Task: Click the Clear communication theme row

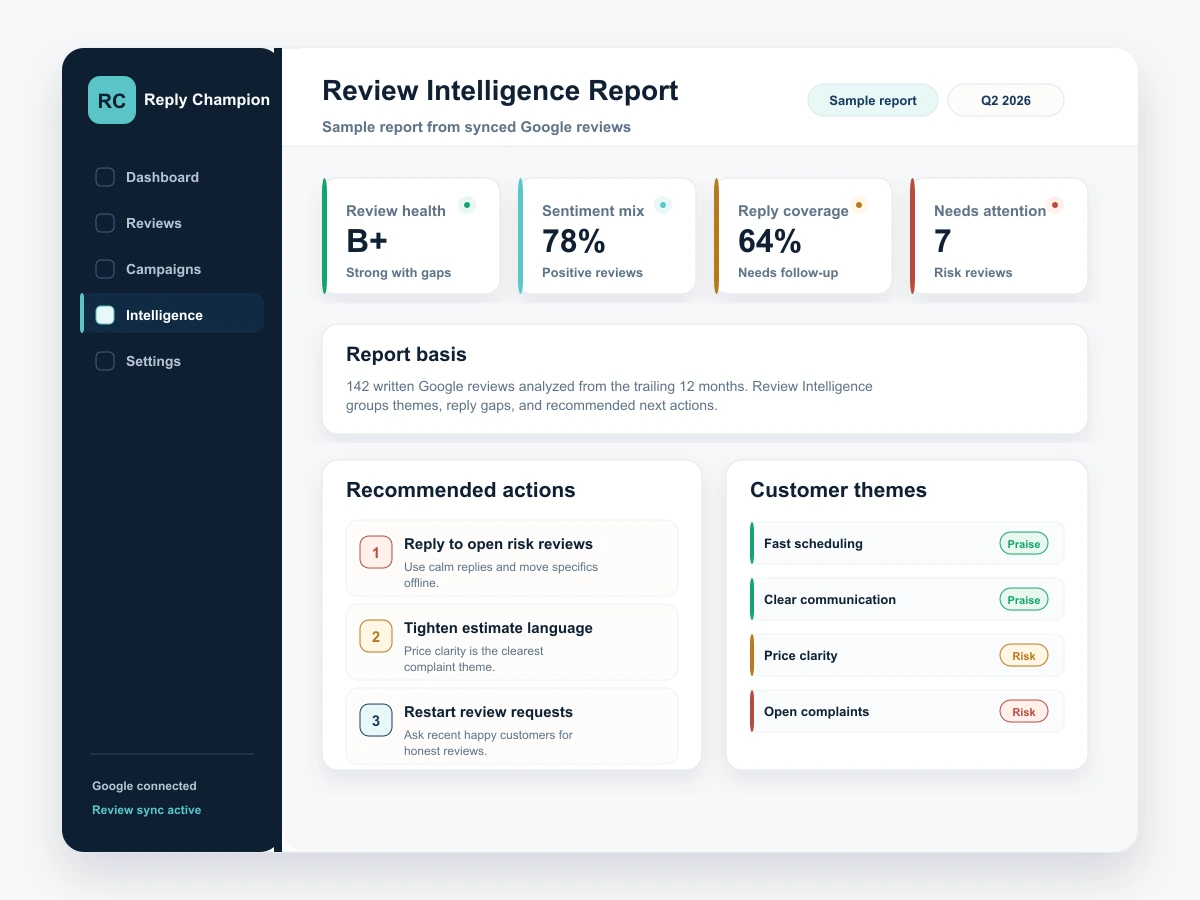Action: click(x=907, y=599)
